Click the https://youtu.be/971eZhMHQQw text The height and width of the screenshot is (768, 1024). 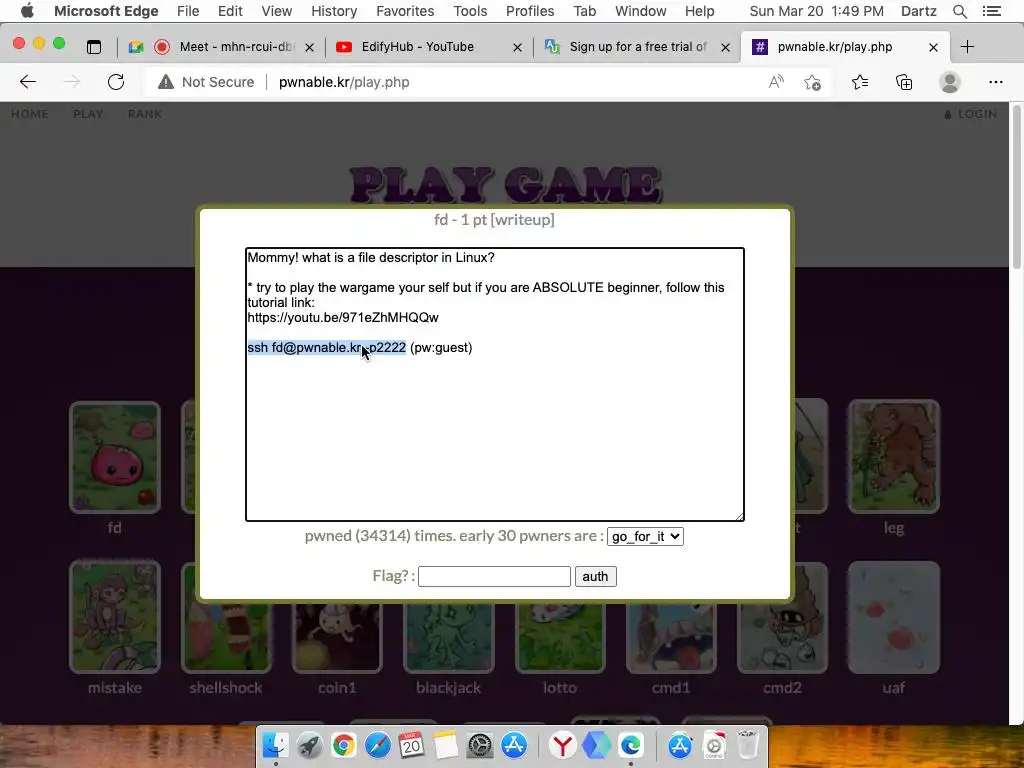click(343, 317)
